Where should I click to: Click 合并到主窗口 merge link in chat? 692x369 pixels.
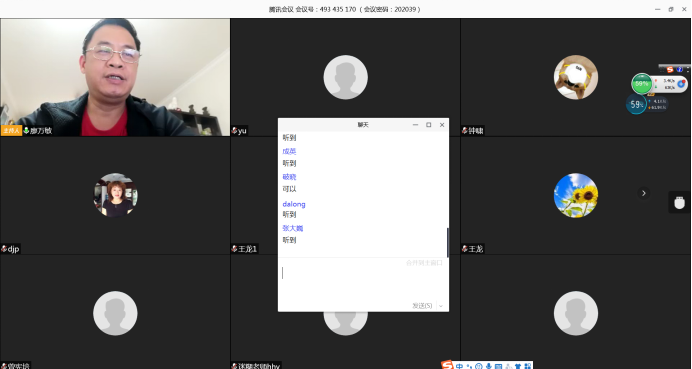(424, 263)
